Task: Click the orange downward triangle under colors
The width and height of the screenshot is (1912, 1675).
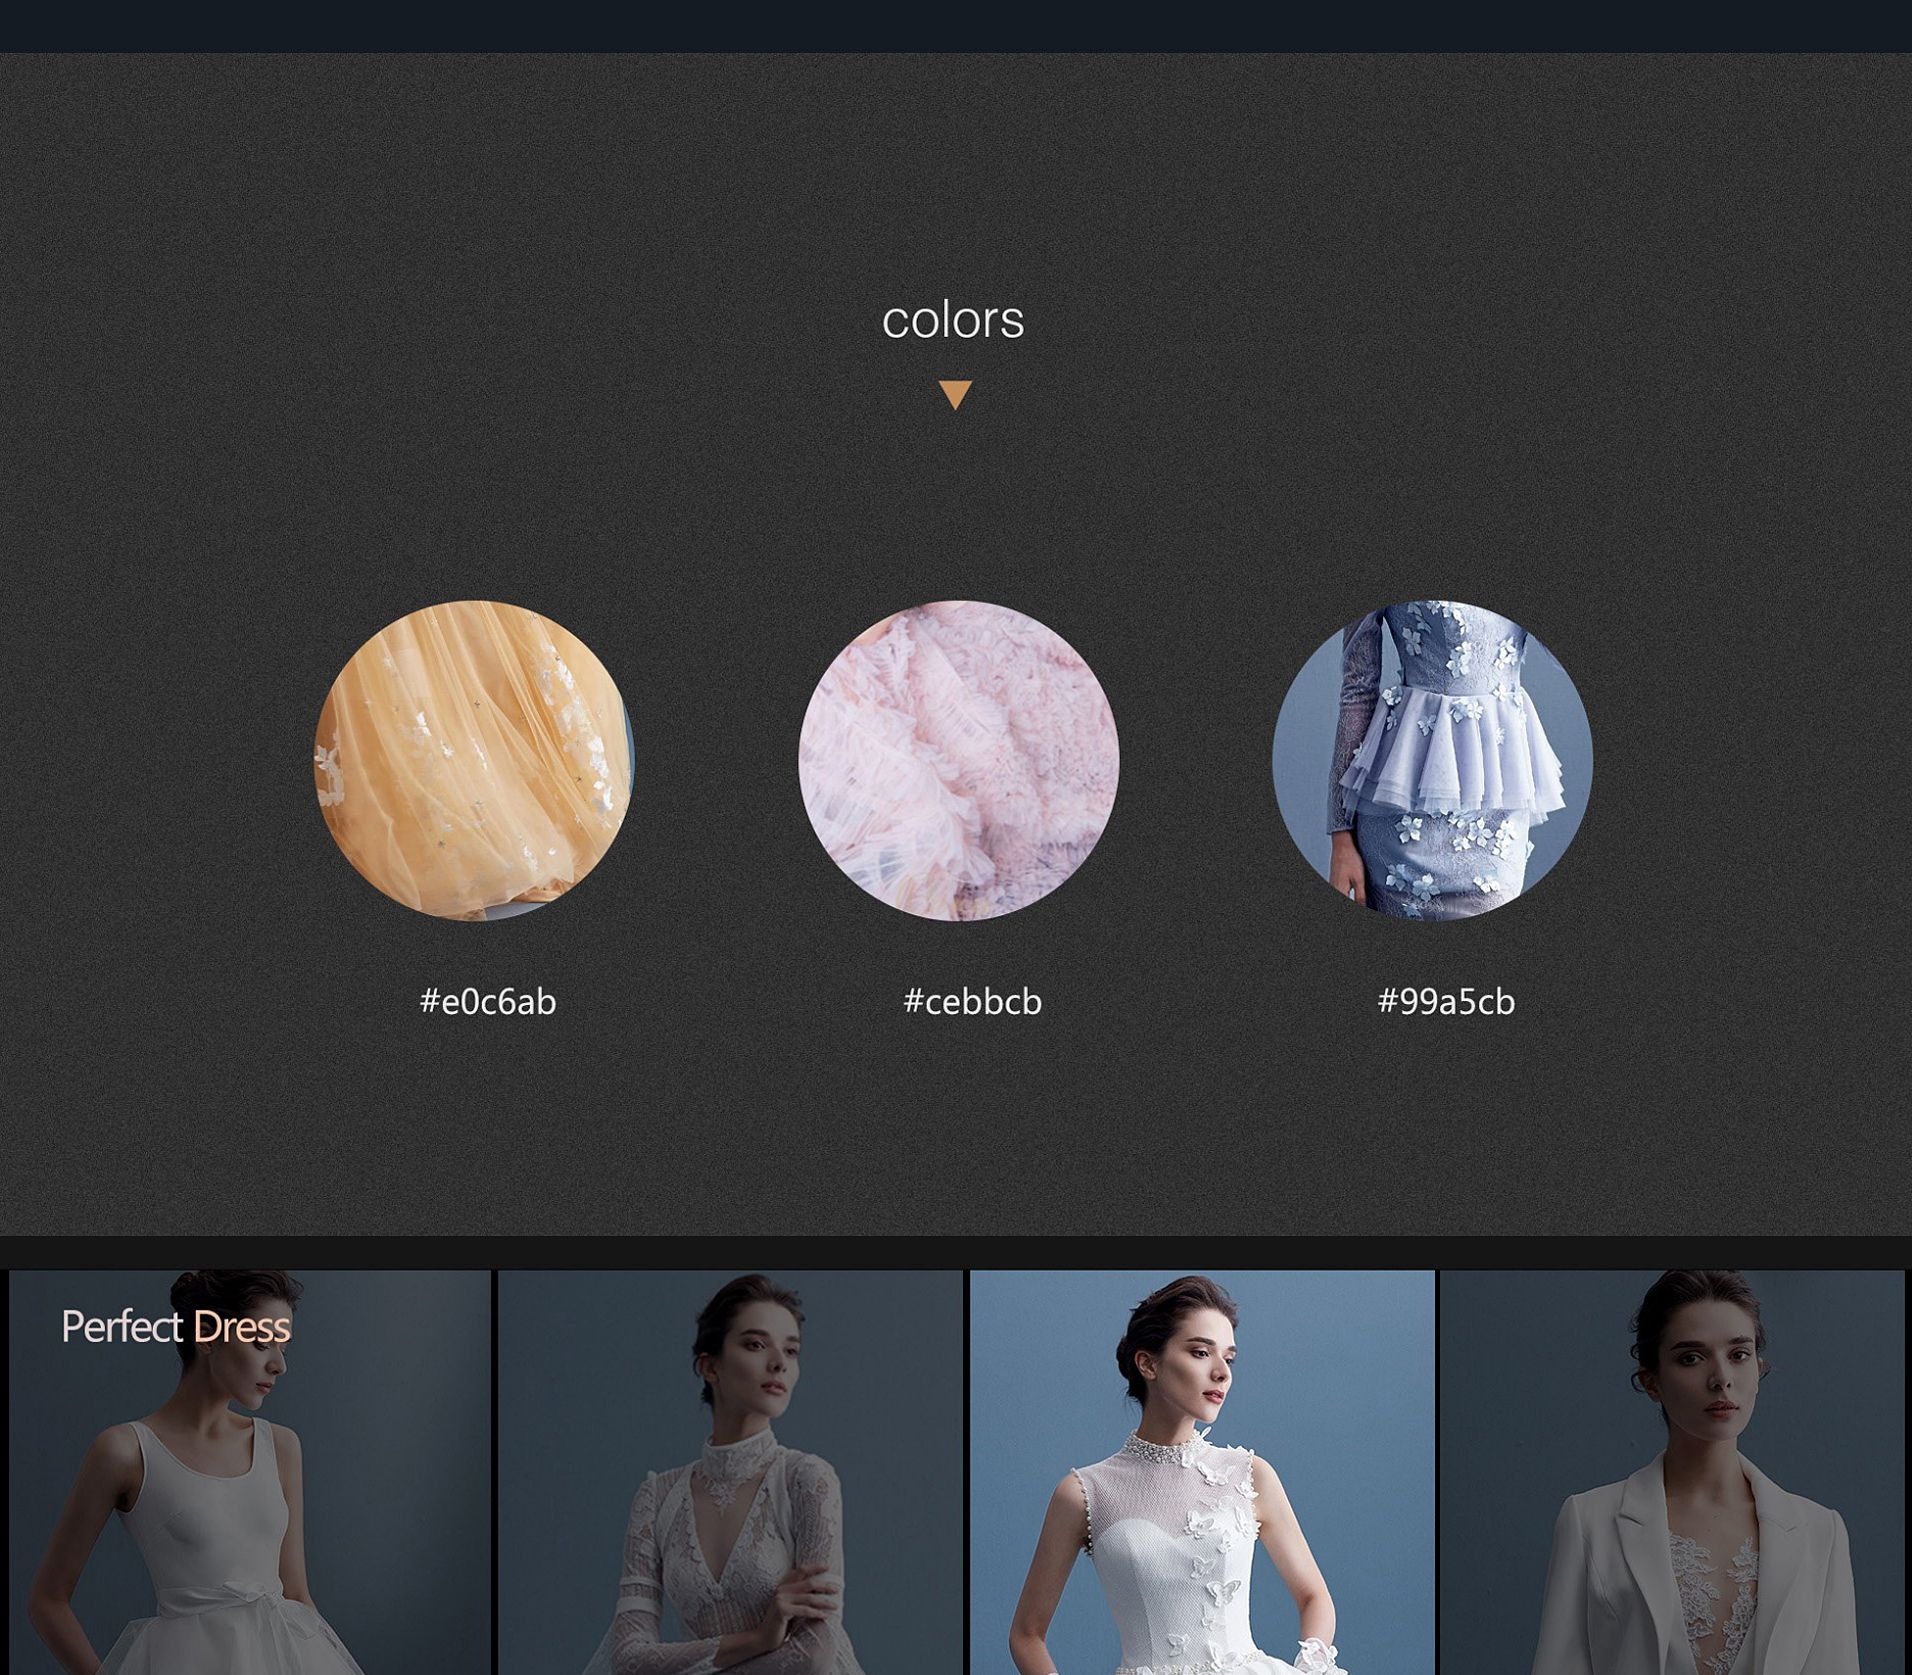Action: pyautogui.click(x=955, y=394)
